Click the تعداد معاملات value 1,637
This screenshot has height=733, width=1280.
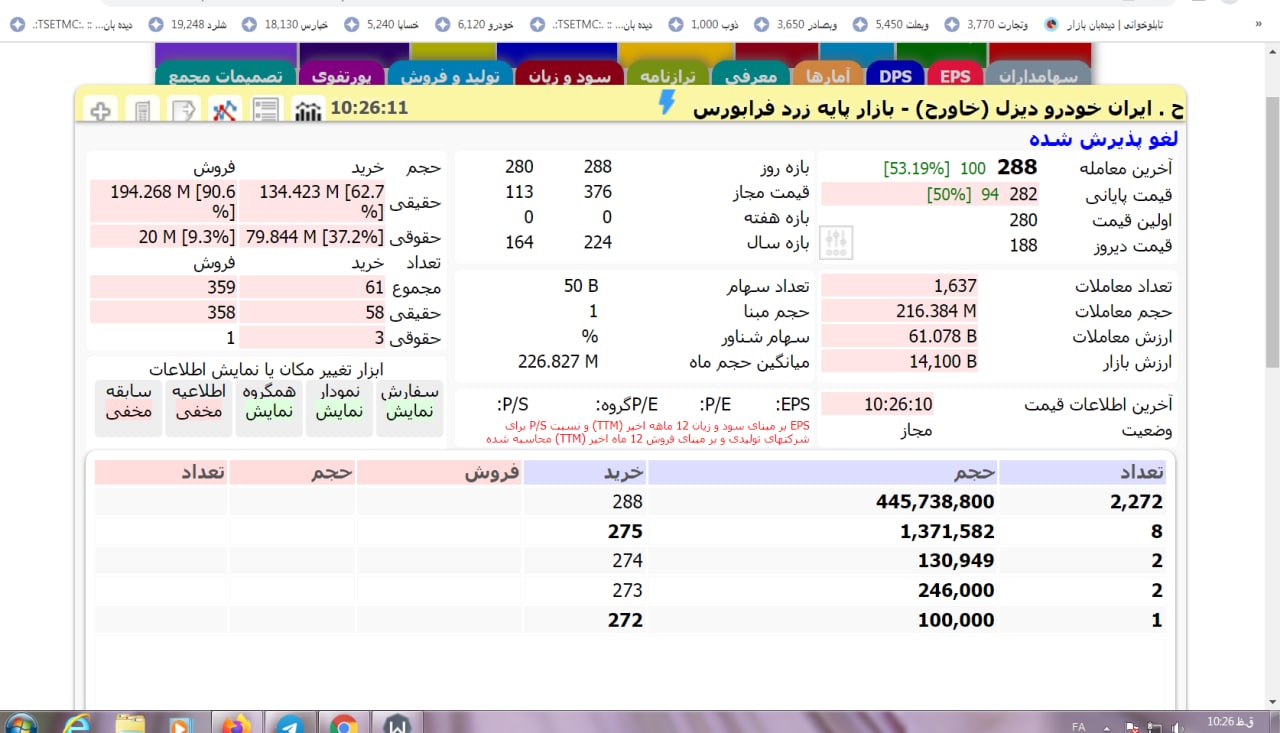tap(955, 286)
